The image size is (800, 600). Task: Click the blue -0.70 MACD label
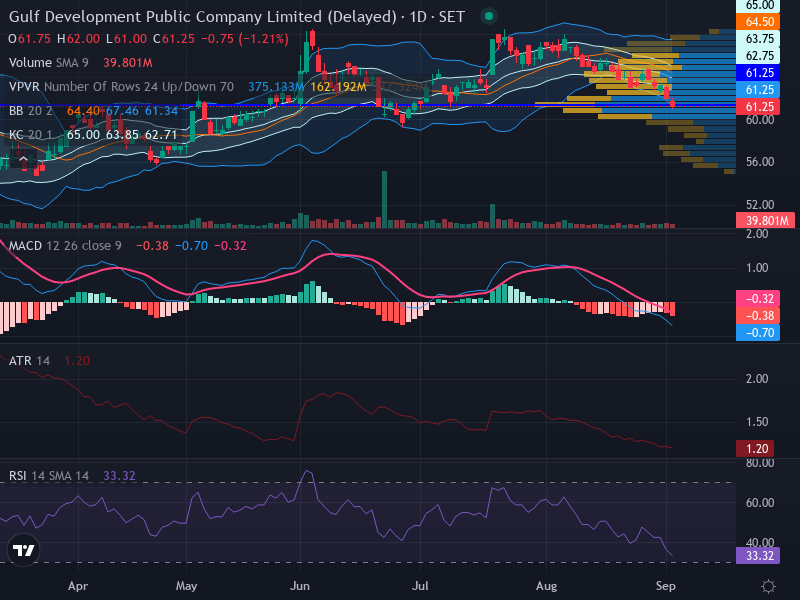tap(758, 333)
